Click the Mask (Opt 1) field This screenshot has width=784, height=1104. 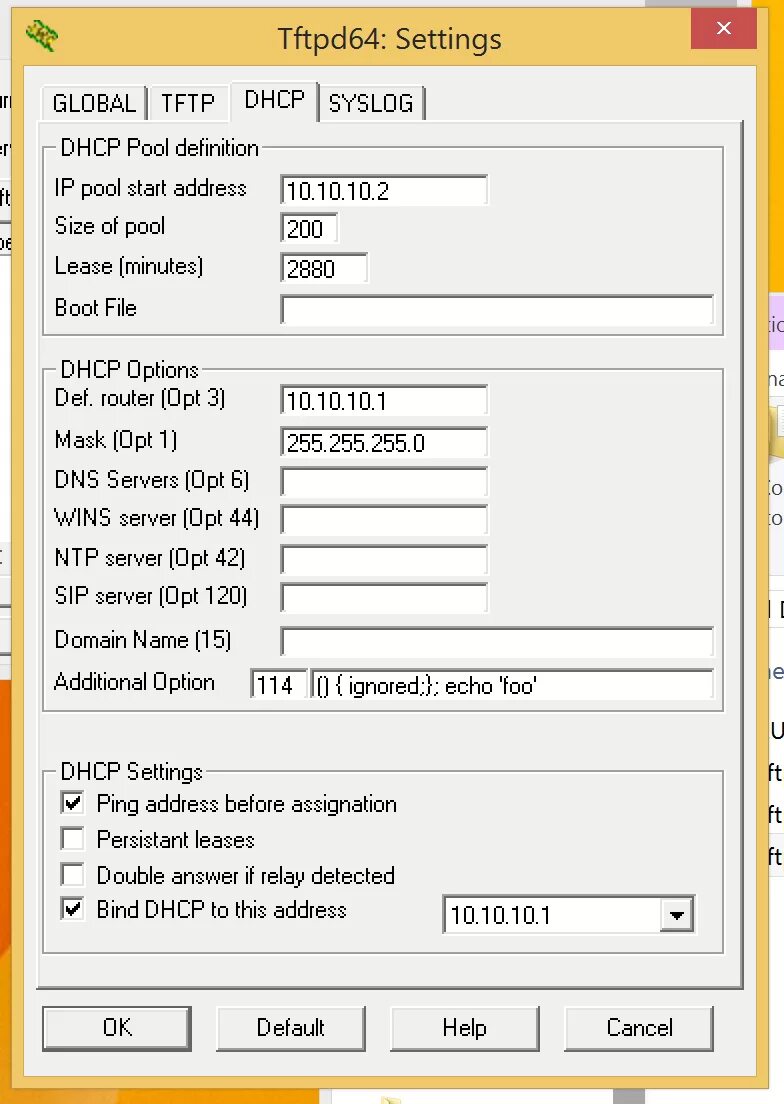pyautogui.click(x=384, y=442)
